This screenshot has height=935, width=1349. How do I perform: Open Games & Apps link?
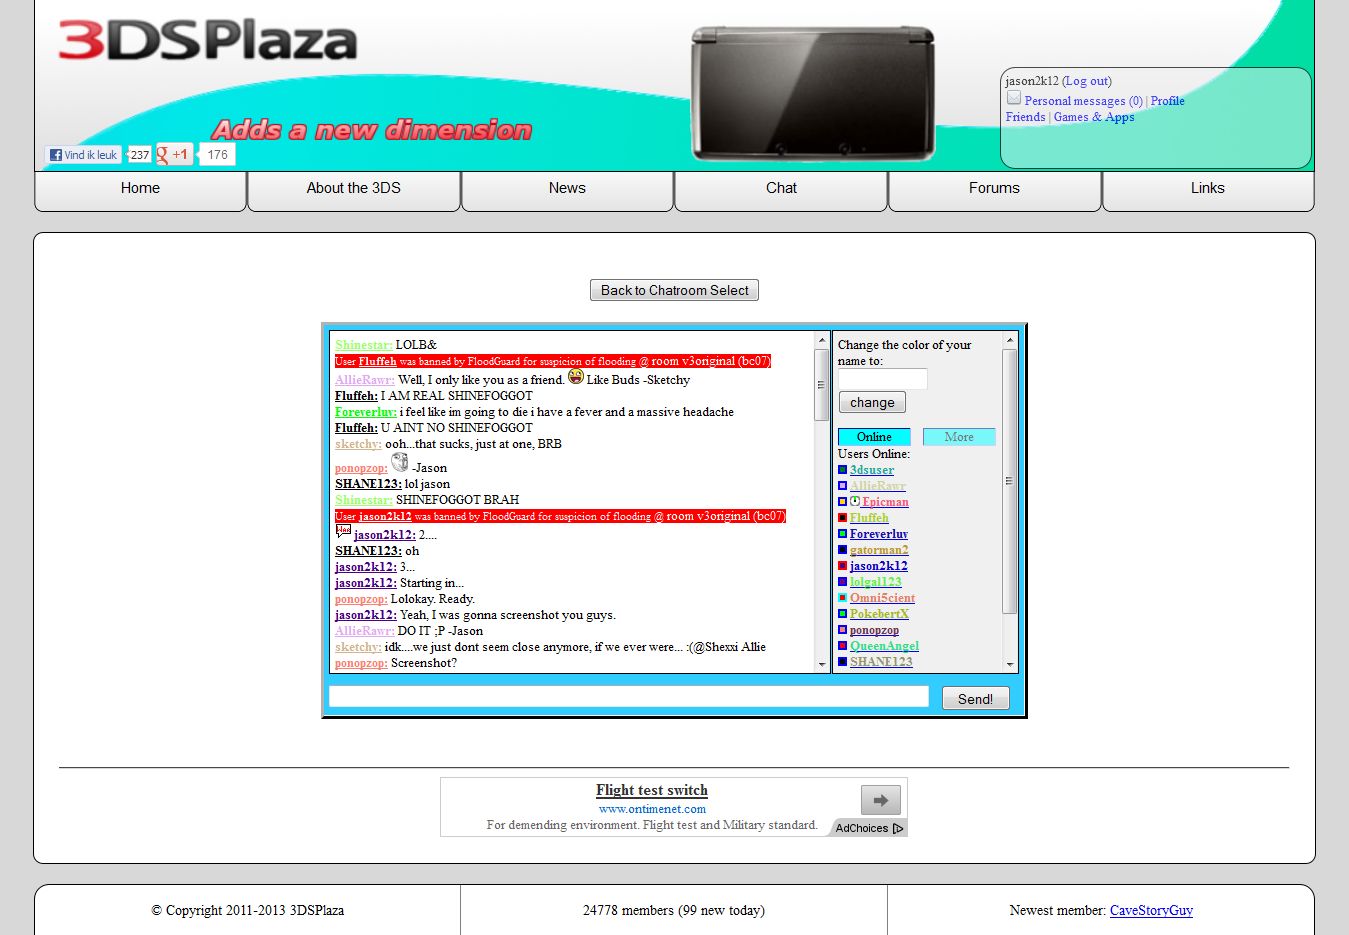pyautogui.click(x=1094, y=117)
